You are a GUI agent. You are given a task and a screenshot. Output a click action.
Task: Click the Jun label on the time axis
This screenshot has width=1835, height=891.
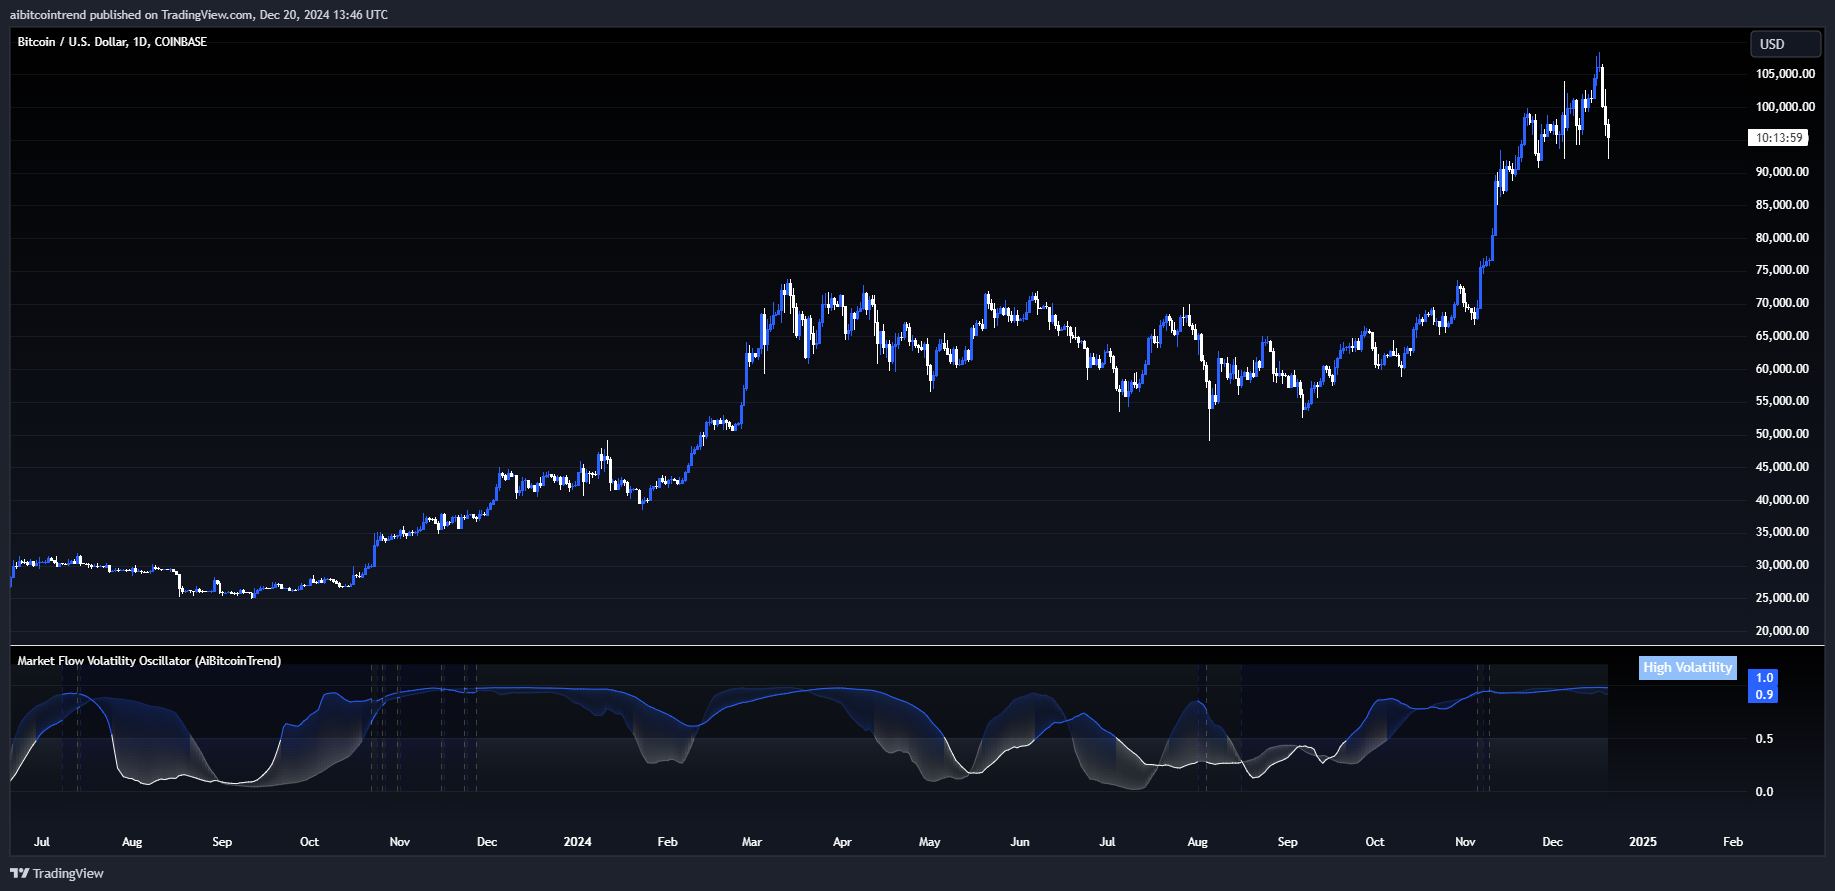click(x=1020, y=842)
